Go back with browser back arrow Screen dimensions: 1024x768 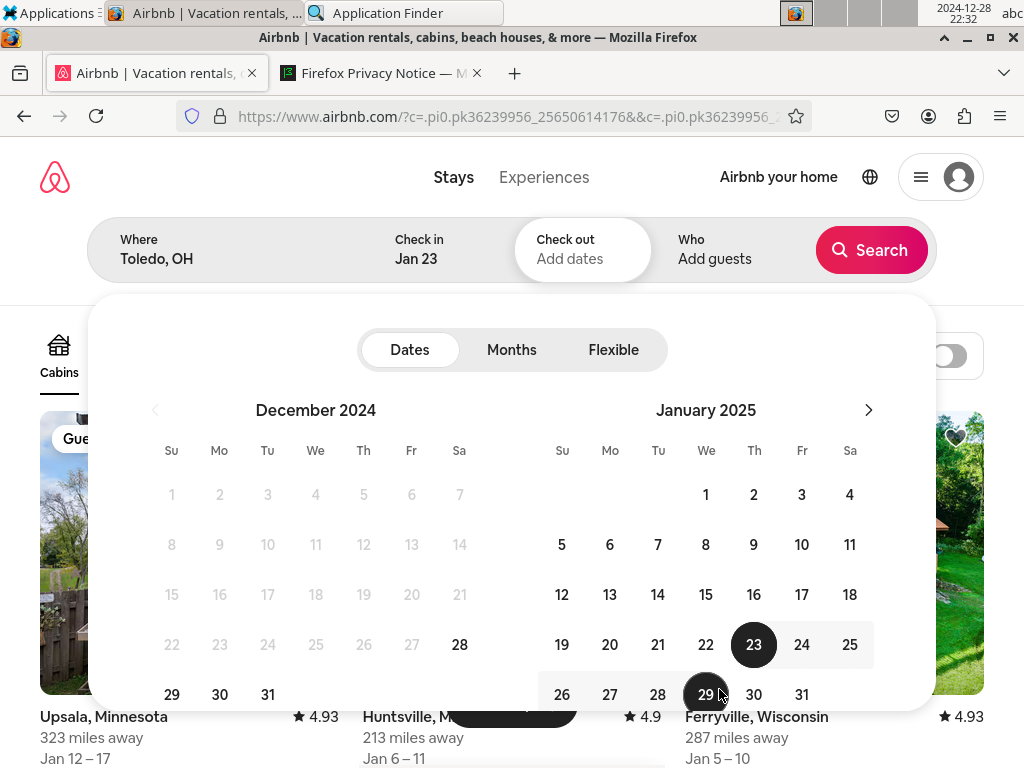[24, 116]
